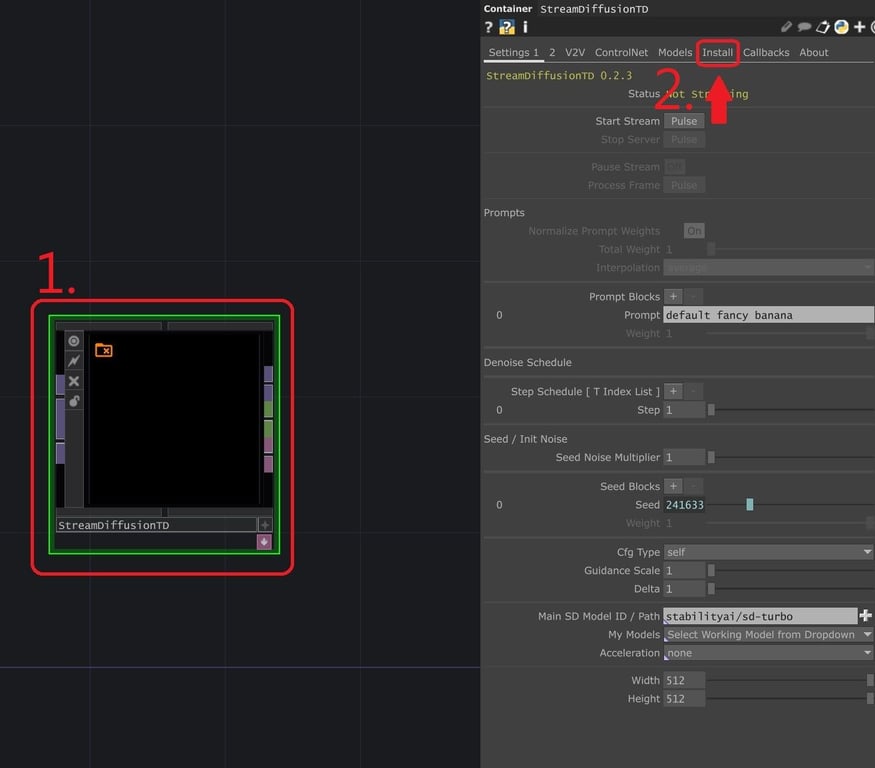Open the Acceleration dropdown

coord(768,653)
